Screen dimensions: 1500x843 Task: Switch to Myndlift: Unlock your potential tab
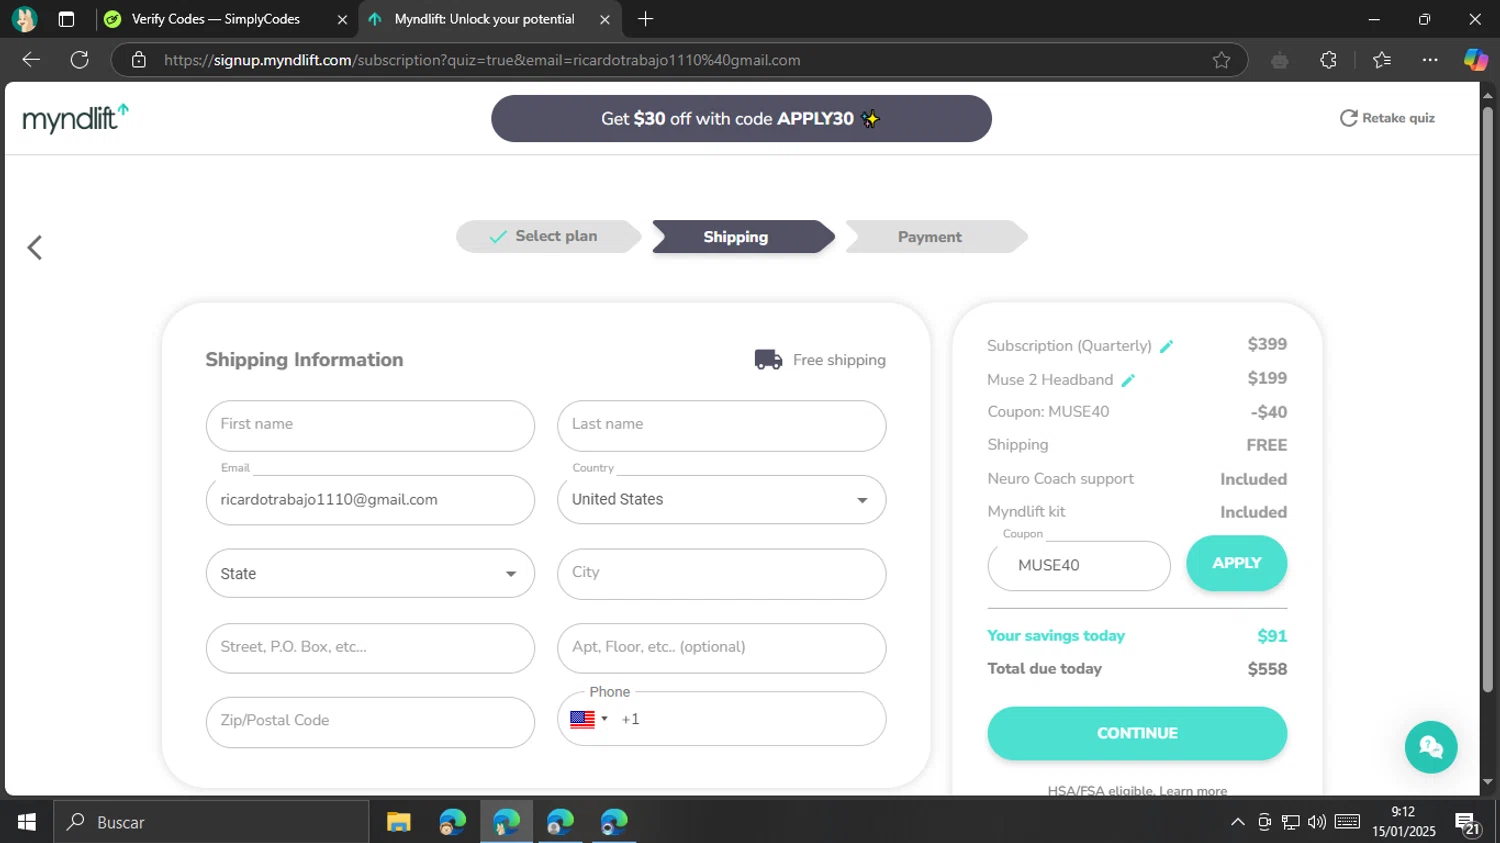490,19
